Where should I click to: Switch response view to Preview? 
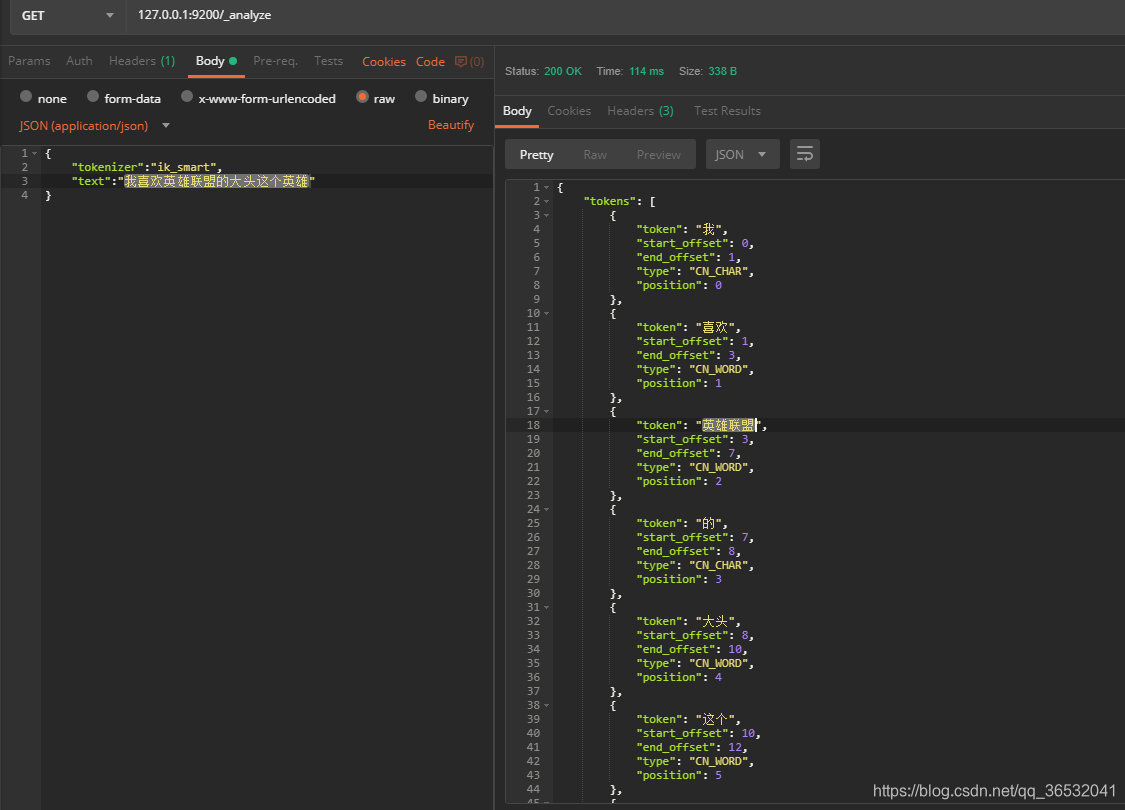tap(658, 154)
